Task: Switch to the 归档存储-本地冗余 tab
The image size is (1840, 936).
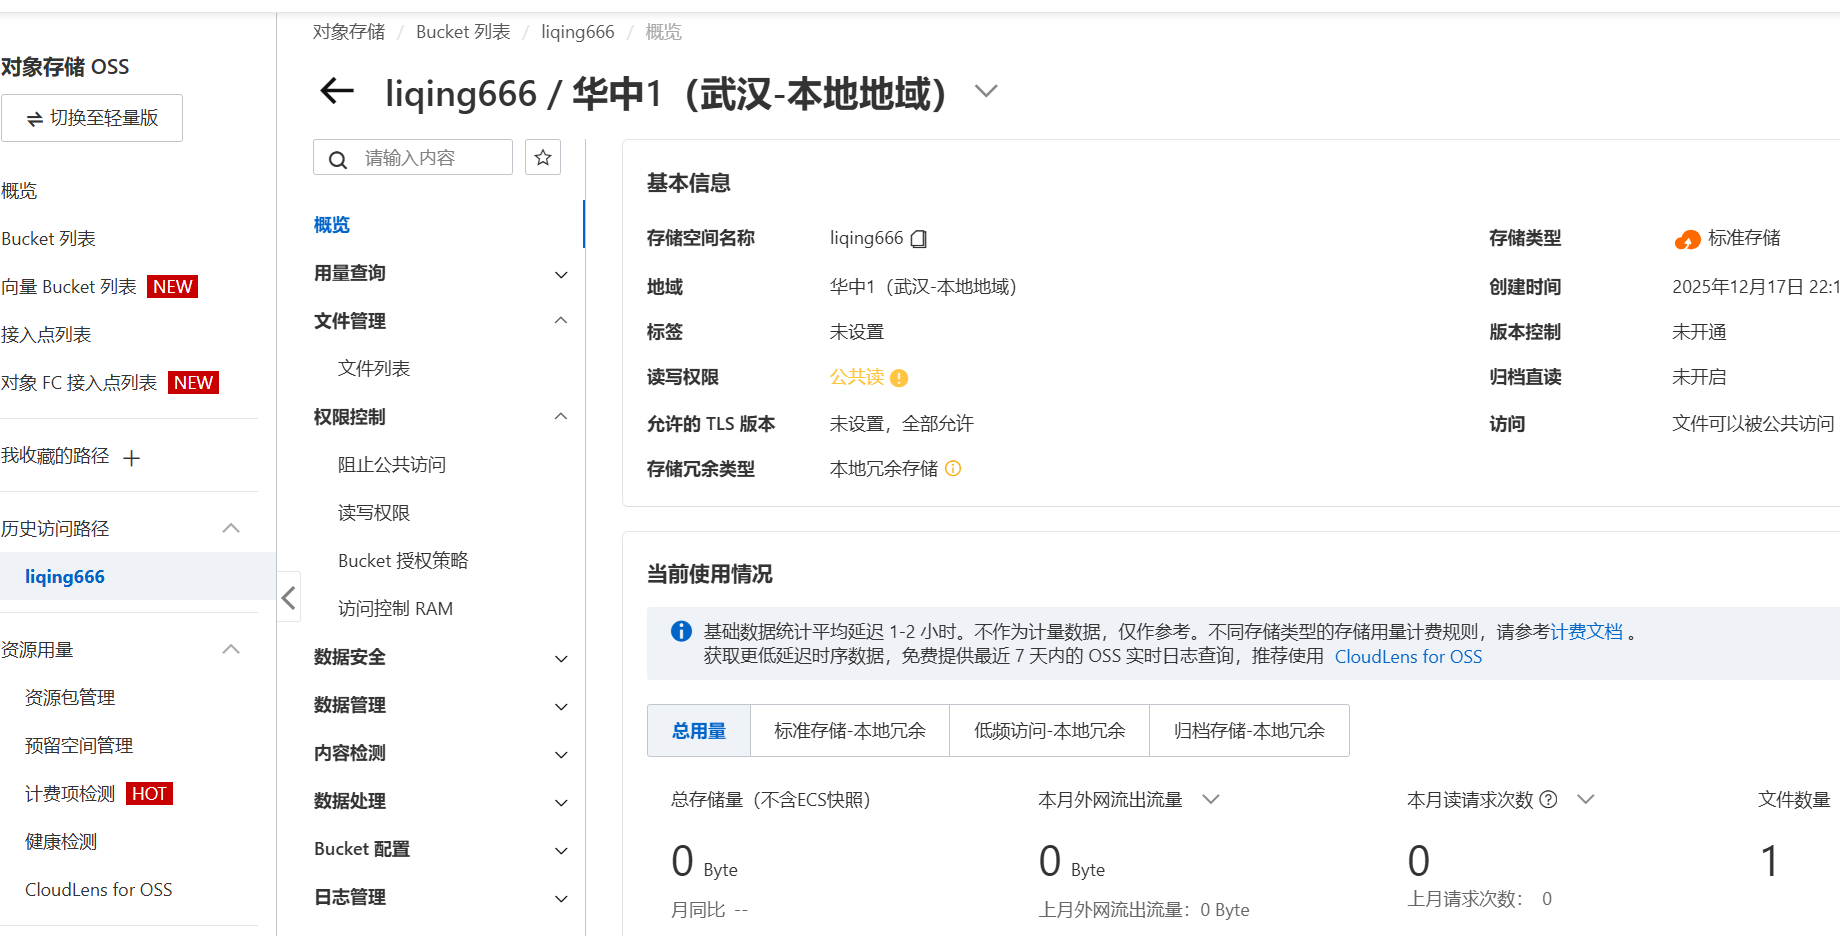Action: tap(1249, 731)
